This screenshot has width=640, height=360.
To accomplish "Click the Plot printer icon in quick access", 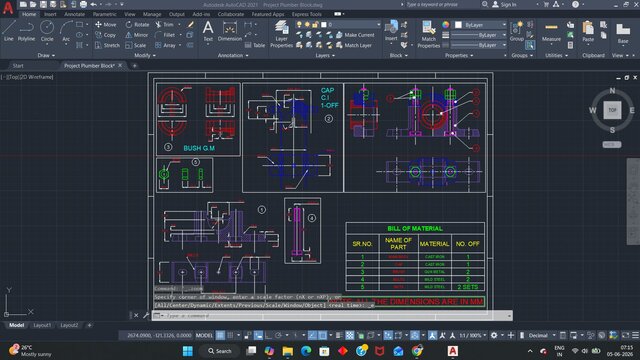I will 83,4.
